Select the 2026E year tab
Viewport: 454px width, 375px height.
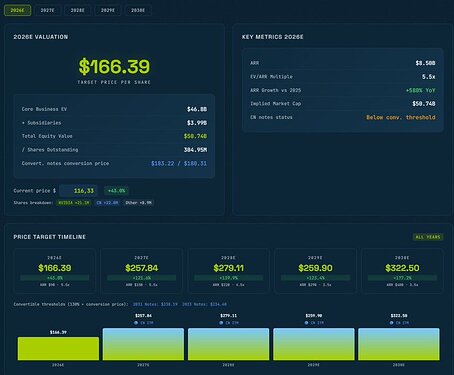18,10
